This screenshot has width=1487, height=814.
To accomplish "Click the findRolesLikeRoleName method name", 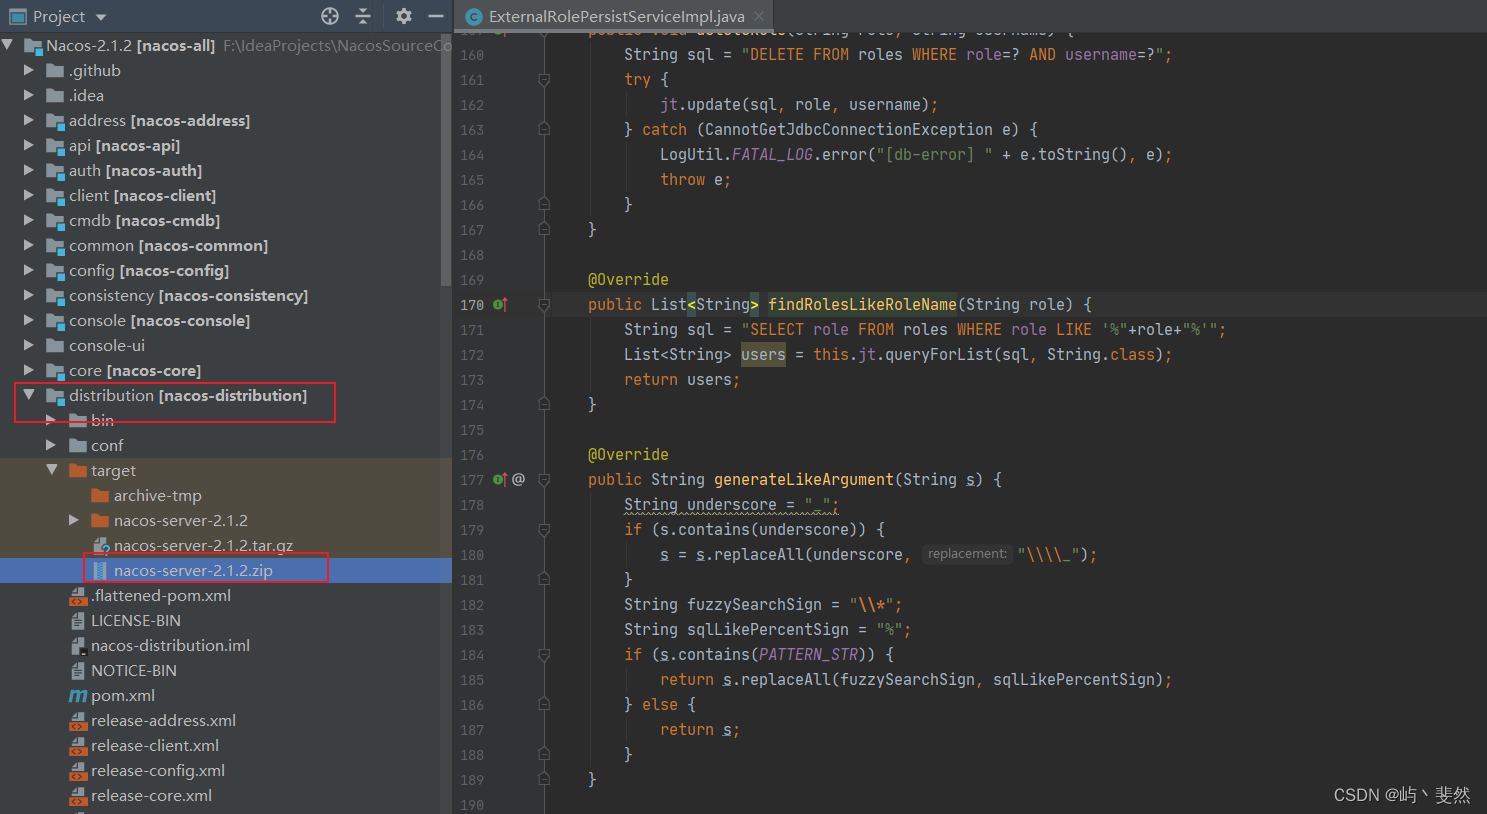I will (x=862, y=304).
